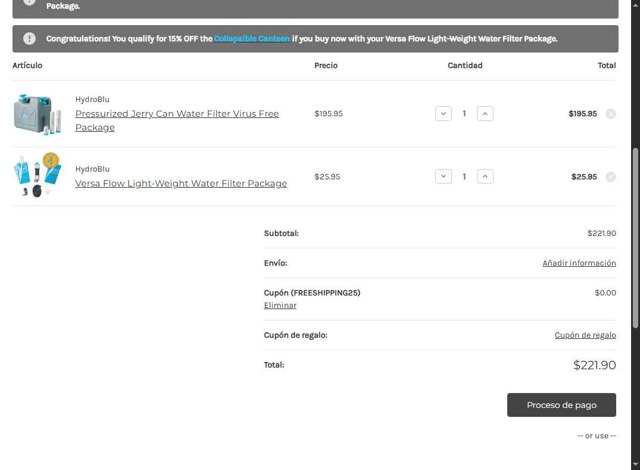
Task: Click the coupon discount value $0.00
Action: click(x=605, y=293)
